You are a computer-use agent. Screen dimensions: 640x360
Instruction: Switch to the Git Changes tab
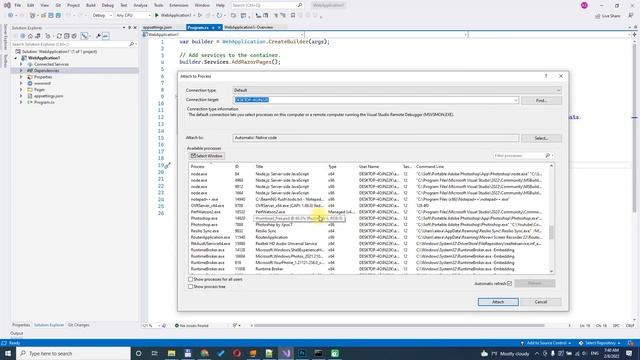pos(78,325)
